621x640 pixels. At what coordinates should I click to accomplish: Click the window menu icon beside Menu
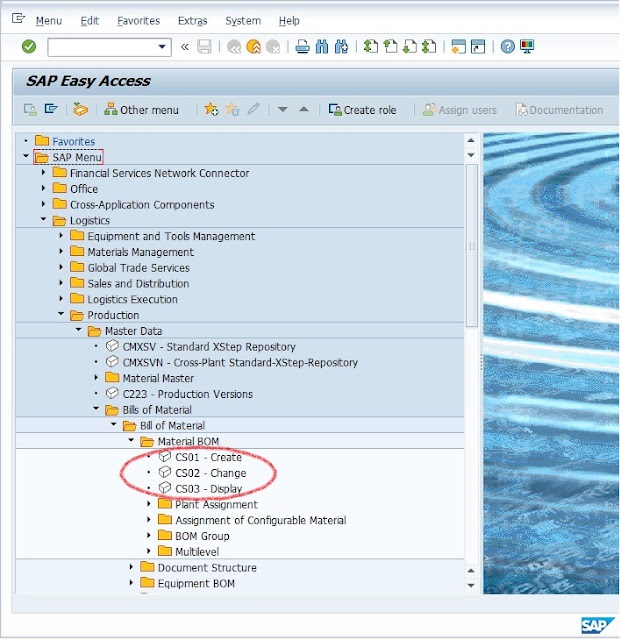pos(18,18)
